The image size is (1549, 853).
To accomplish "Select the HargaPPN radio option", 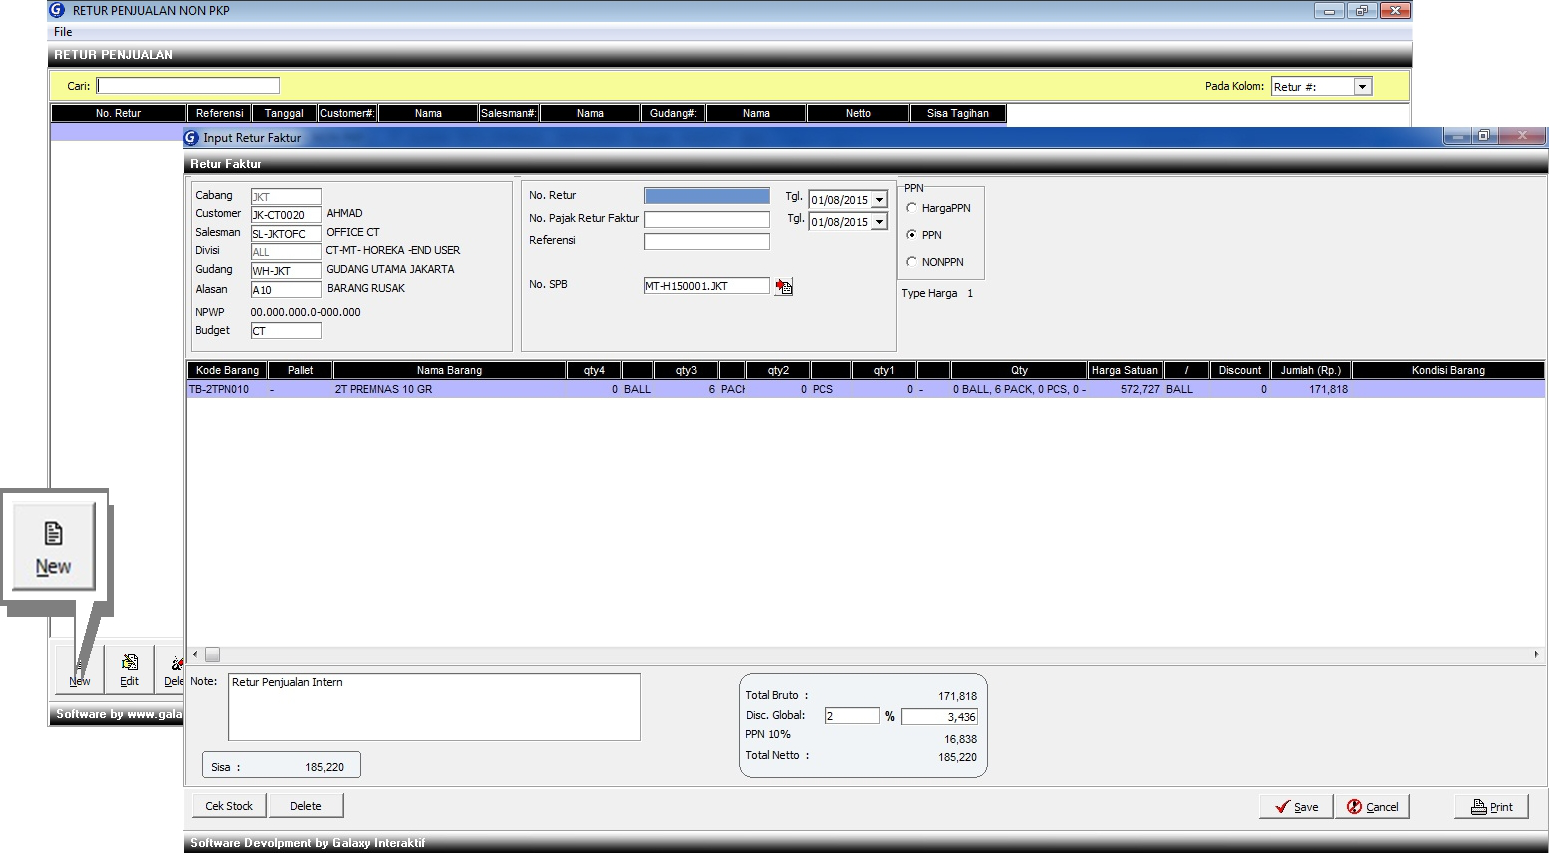I will click(x=912, y=208).
